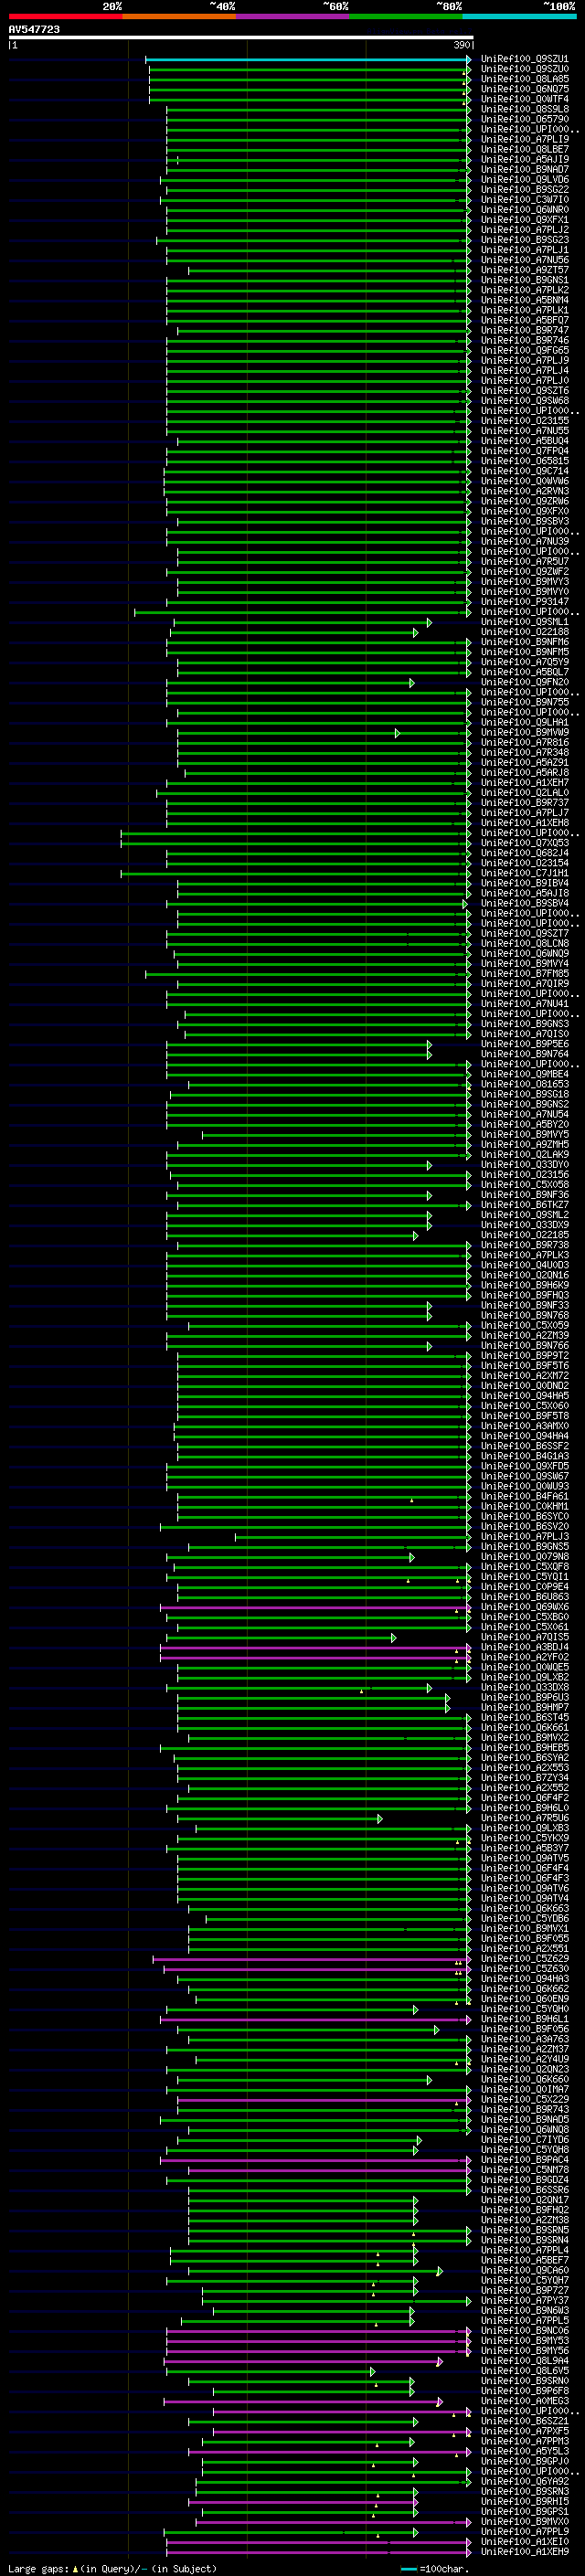Image resolution: width=585 pixels, height=2576 pixels.
Task: Select hit label UniRef100_B9SG23
Action: [525, 240]
